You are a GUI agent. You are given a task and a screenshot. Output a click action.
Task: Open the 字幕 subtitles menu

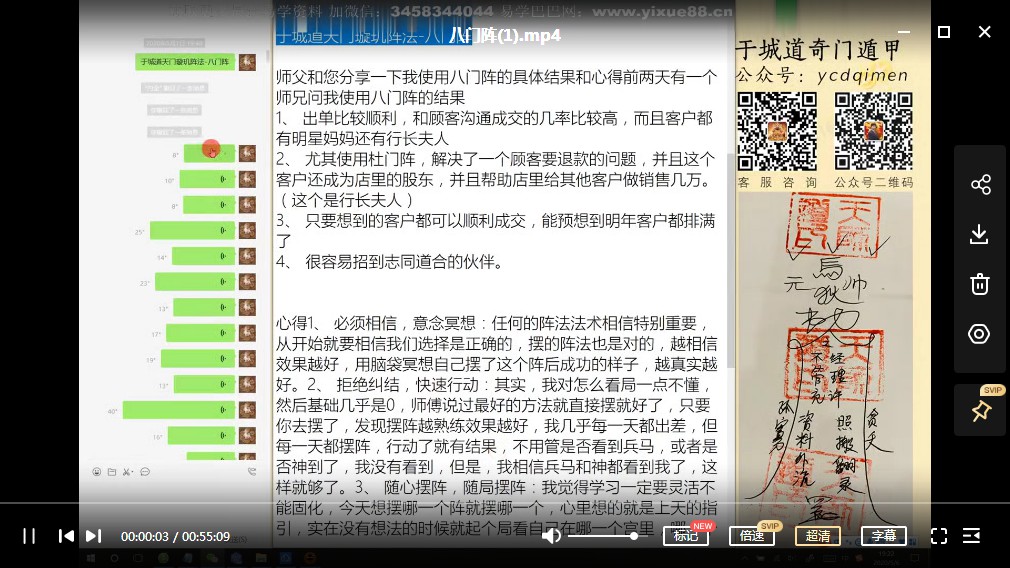coord(884,536)
